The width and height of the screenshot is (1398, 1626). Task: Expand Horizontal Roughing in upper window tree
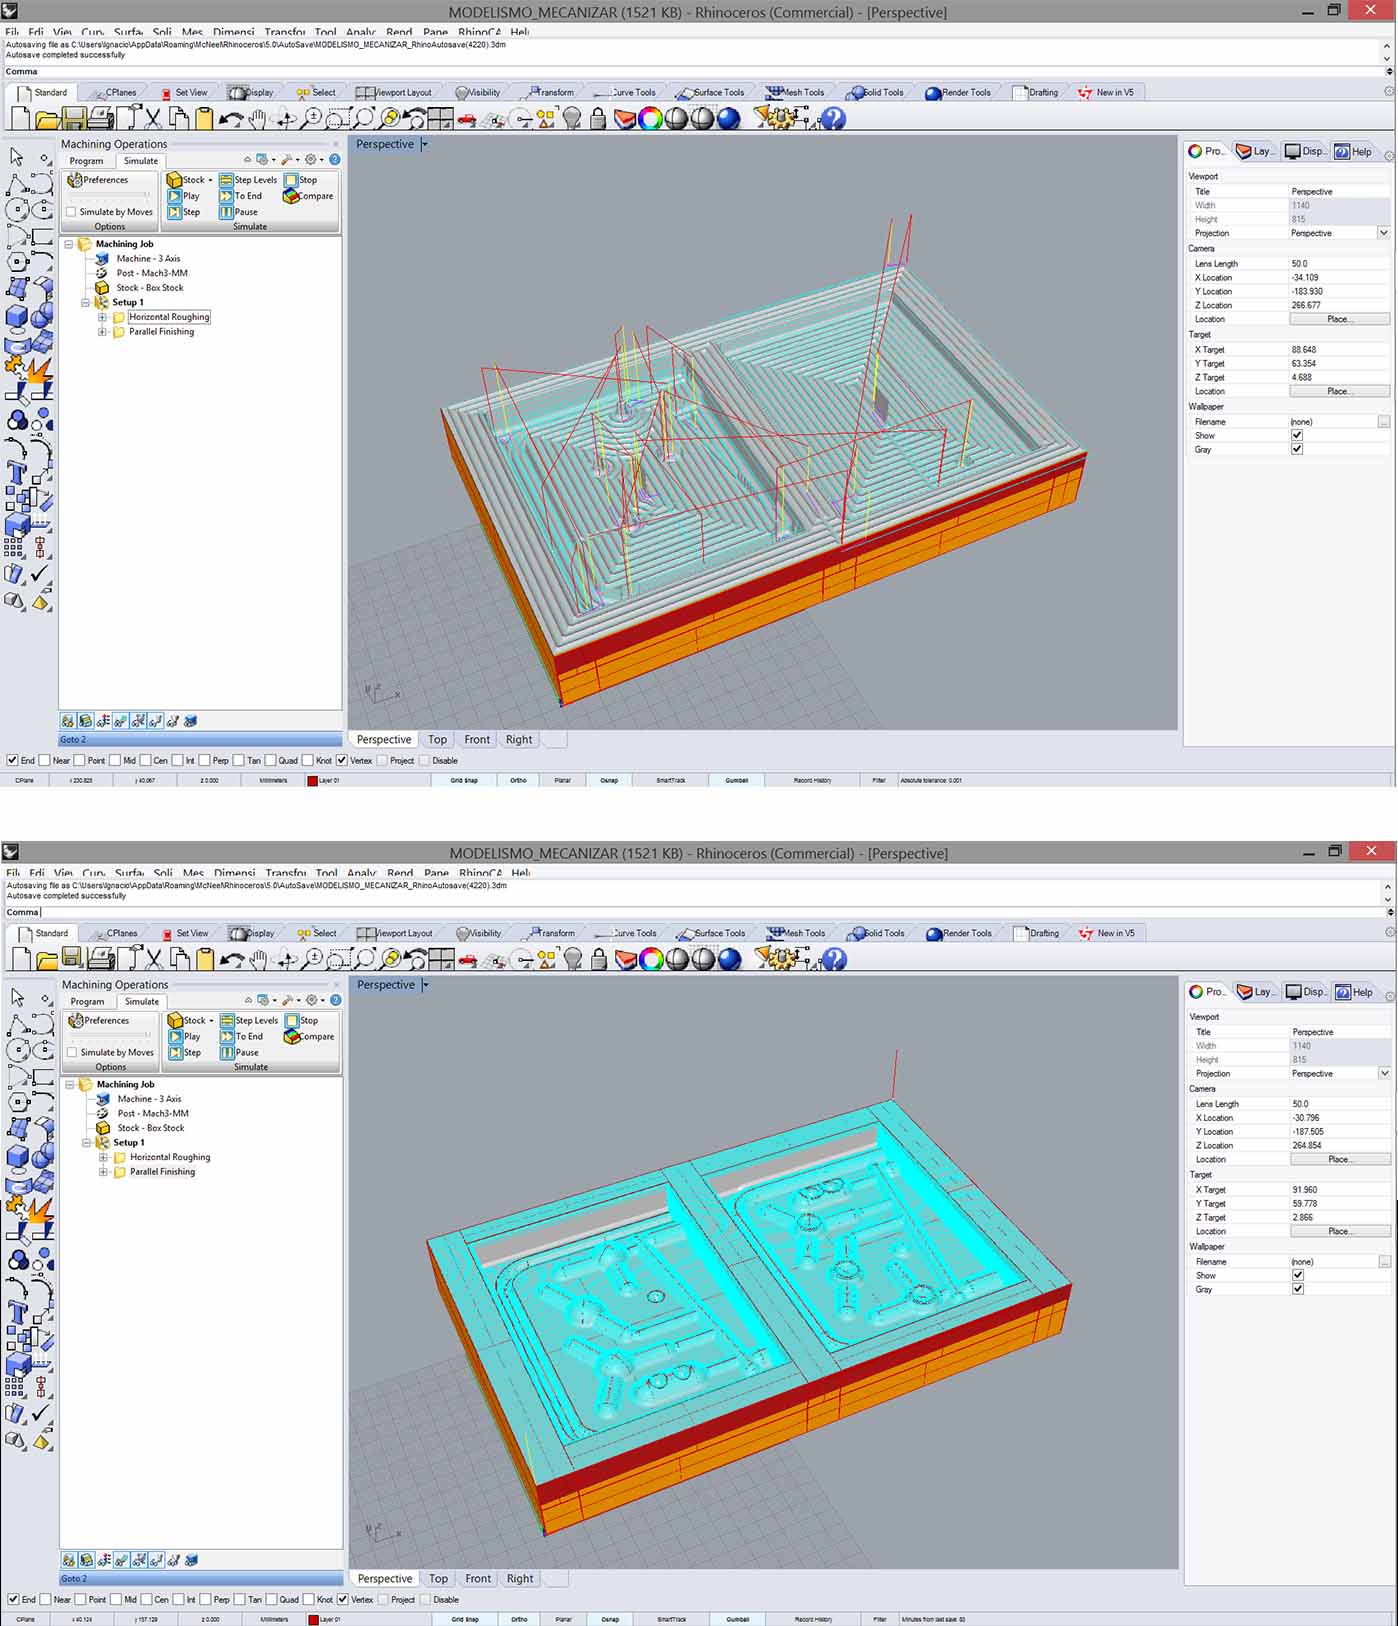(102, 317)
